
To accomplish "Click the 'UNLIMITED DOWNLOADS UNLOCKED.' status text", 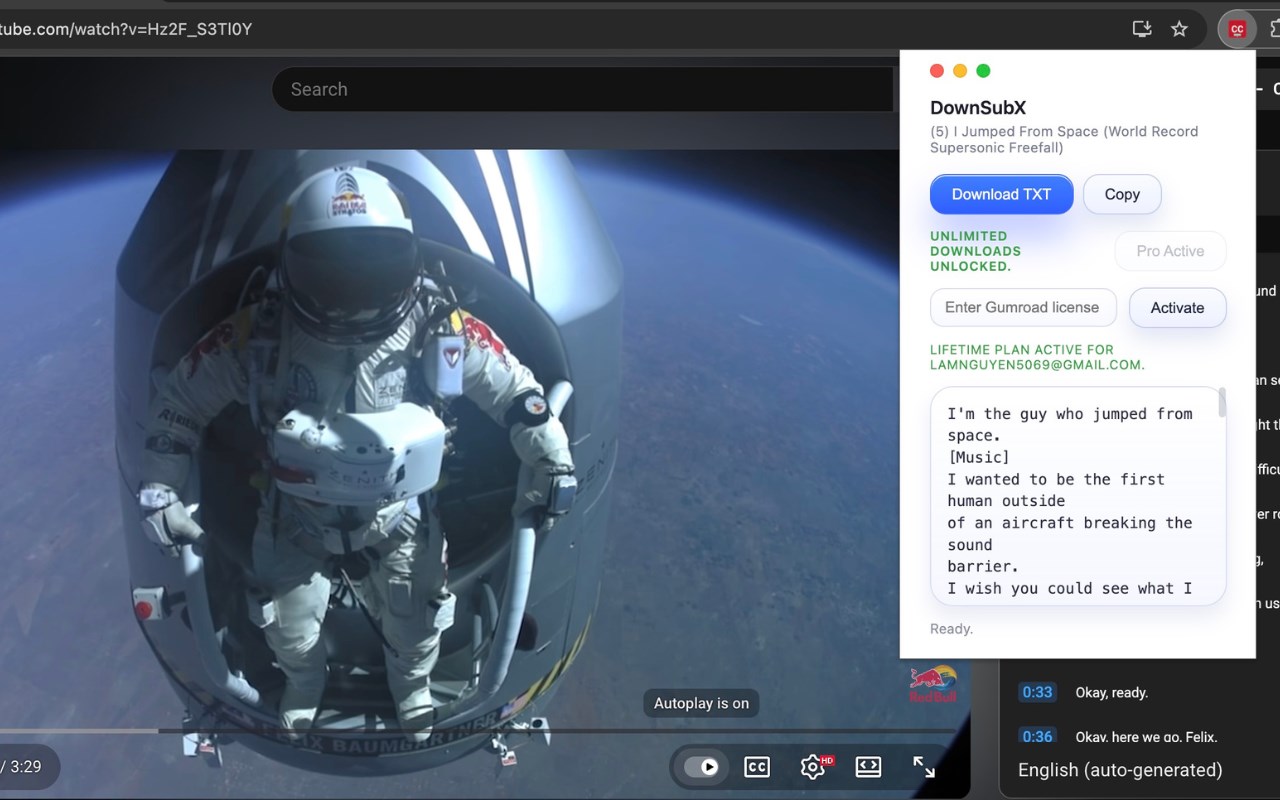I will click(976, 251).
